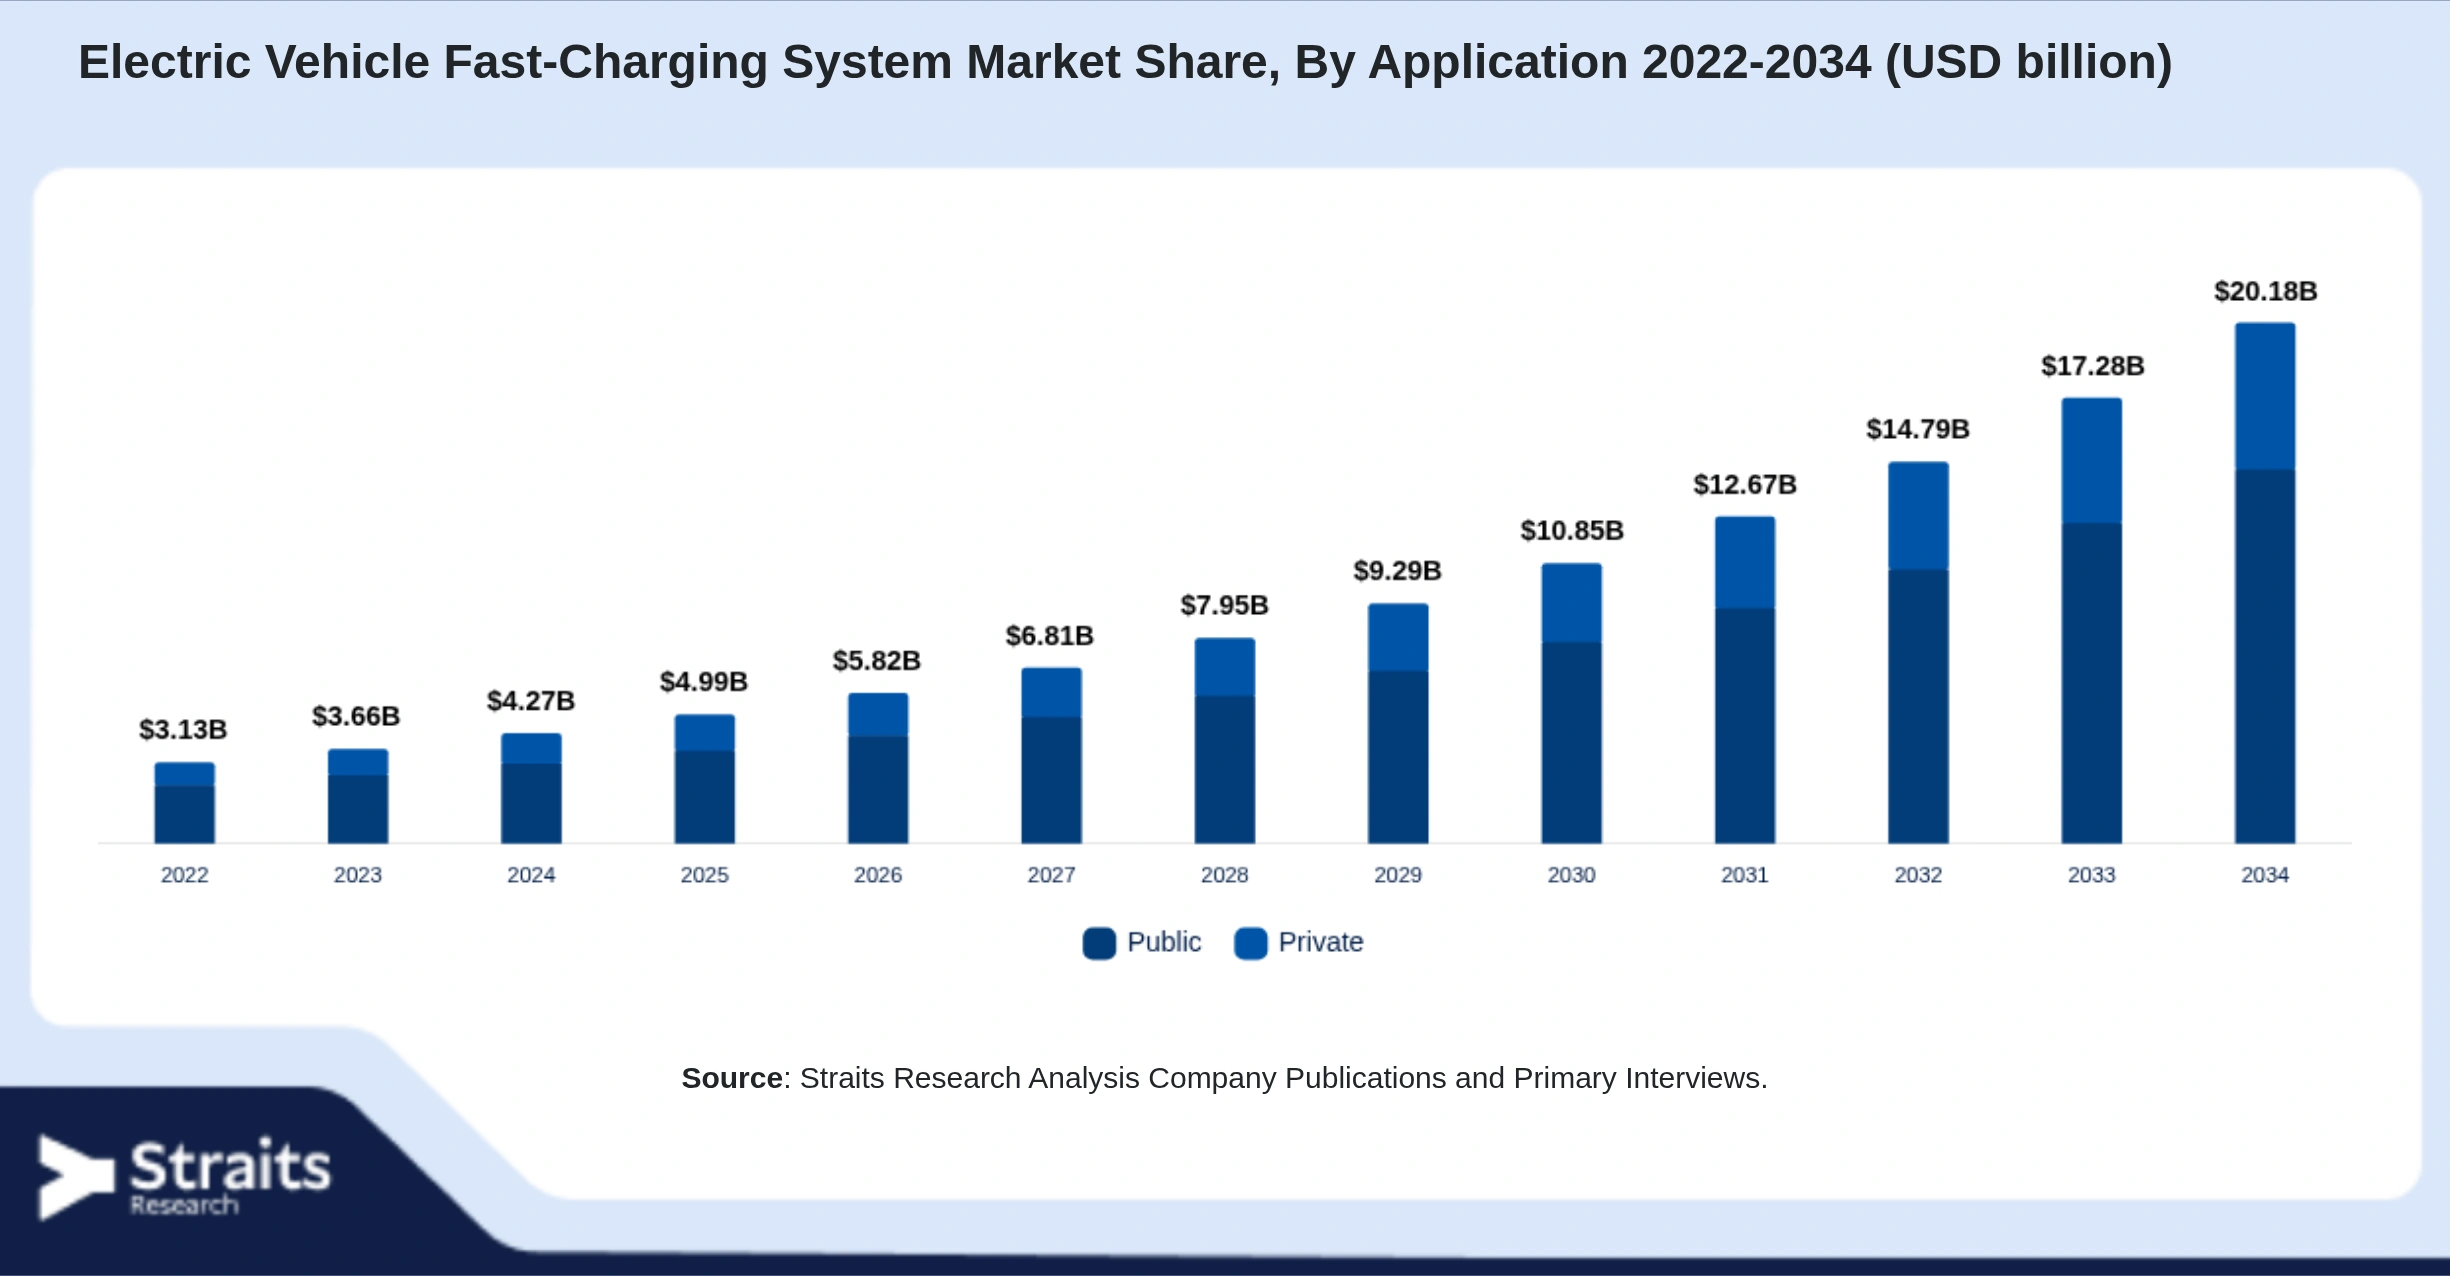This screenshot has width=2450, height=1276.
Task: Click the 2023 axis label
Action: click(x=358, y=875)
